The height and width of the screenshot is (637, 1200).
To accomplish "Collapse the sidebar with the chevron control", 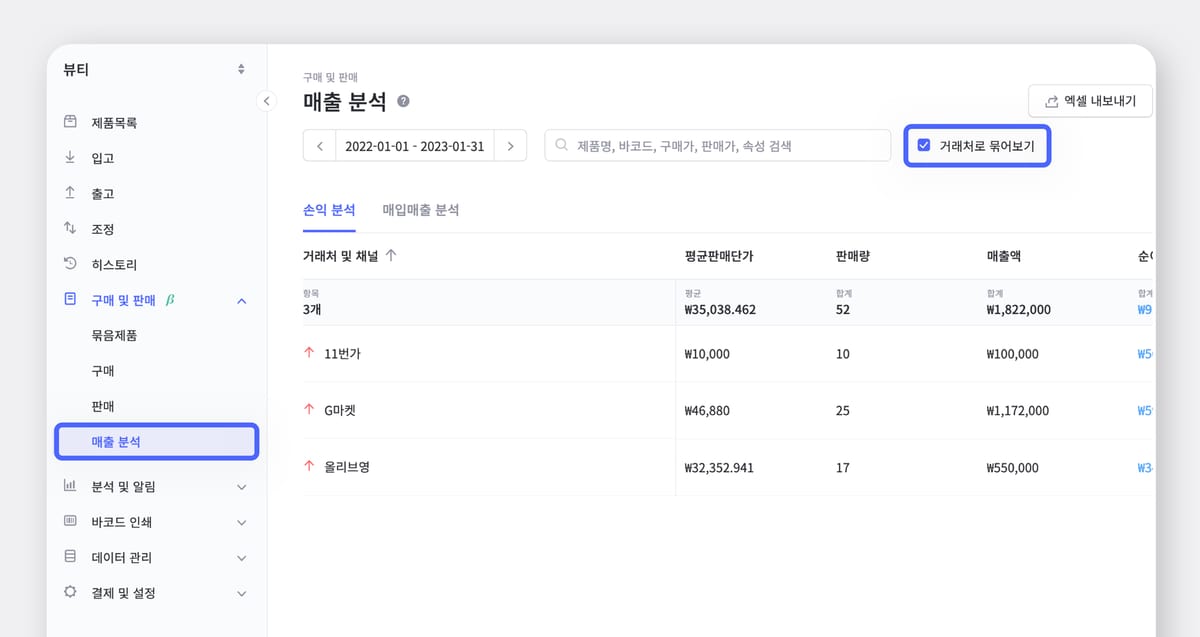I will point(266,101).
